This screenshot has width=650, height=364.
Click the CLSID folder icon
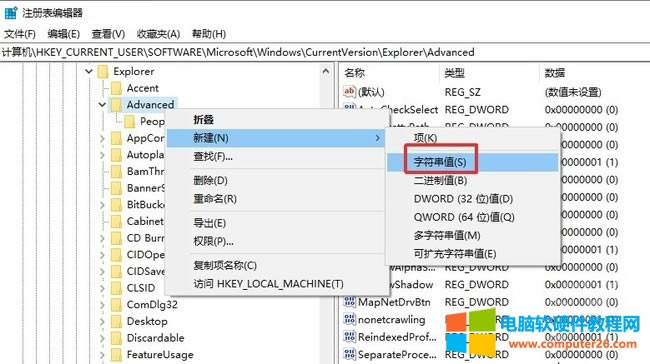(x=116, y=288)
